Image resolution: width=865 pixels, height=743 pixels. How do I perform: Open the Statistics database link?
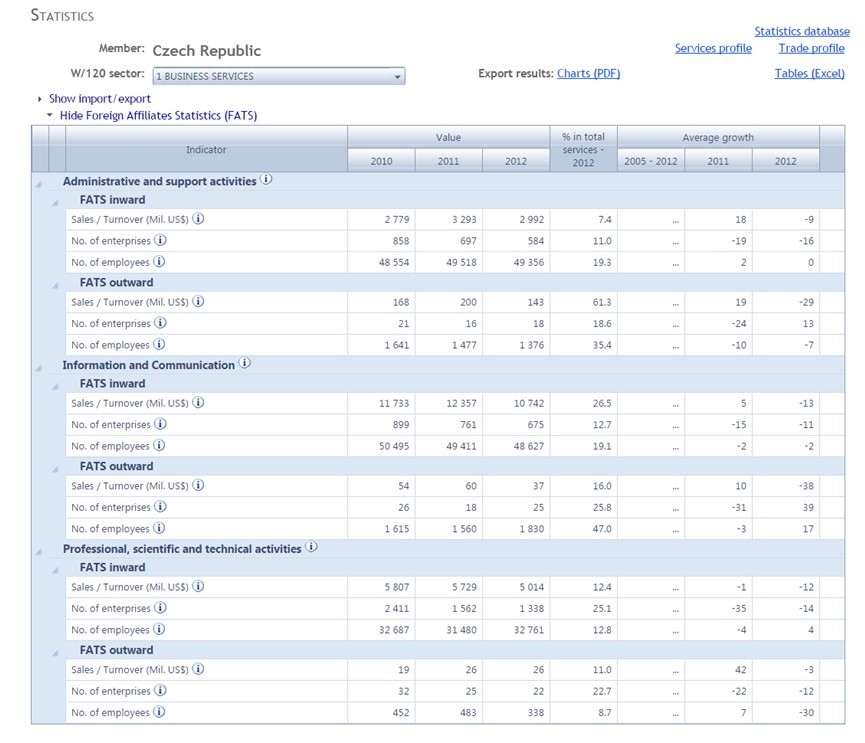(x=802, y=31)
